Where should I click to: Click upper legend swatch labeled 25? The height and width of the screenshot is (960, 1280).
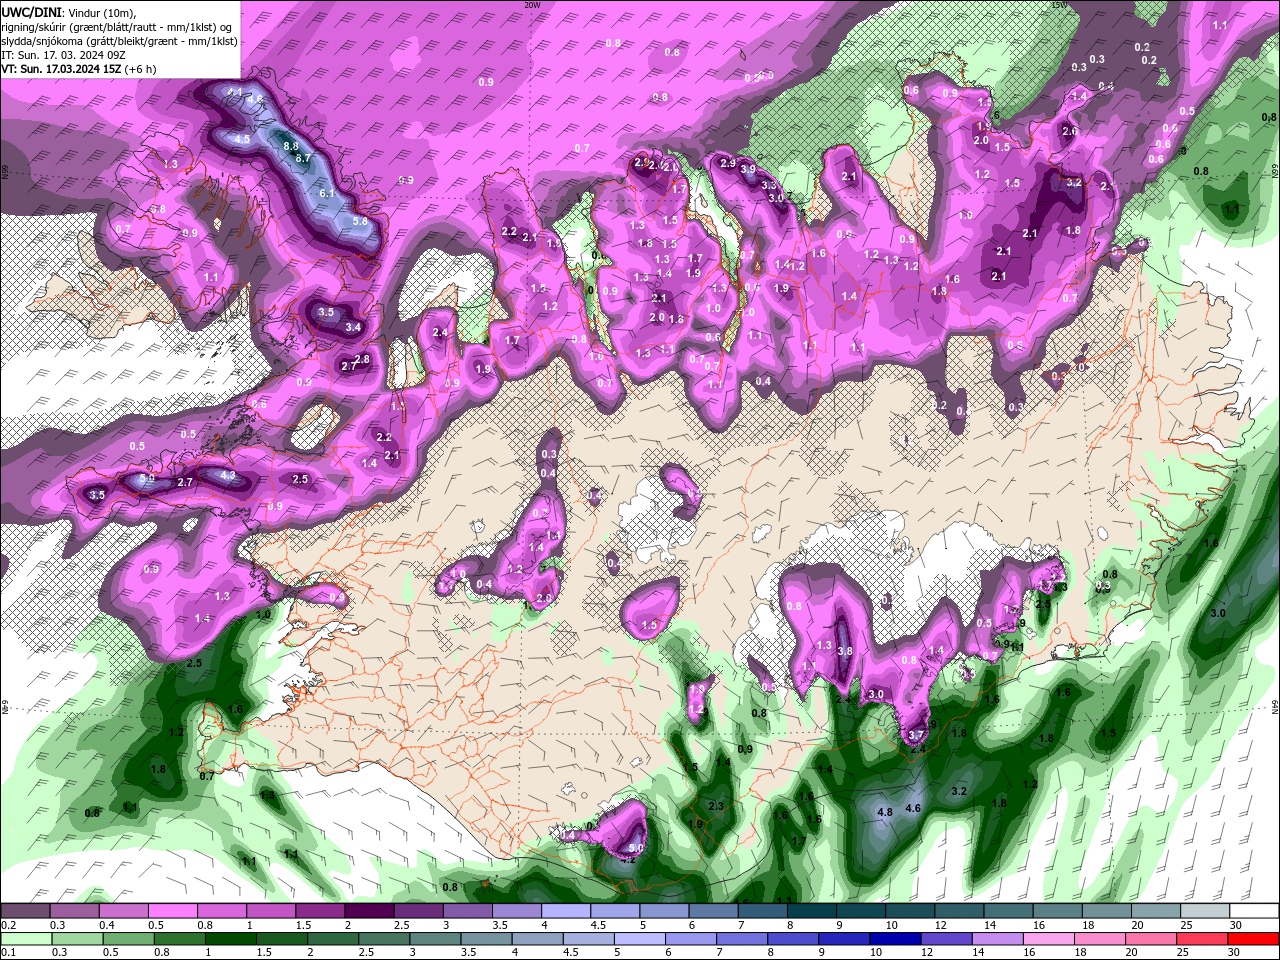[1205, 911]
